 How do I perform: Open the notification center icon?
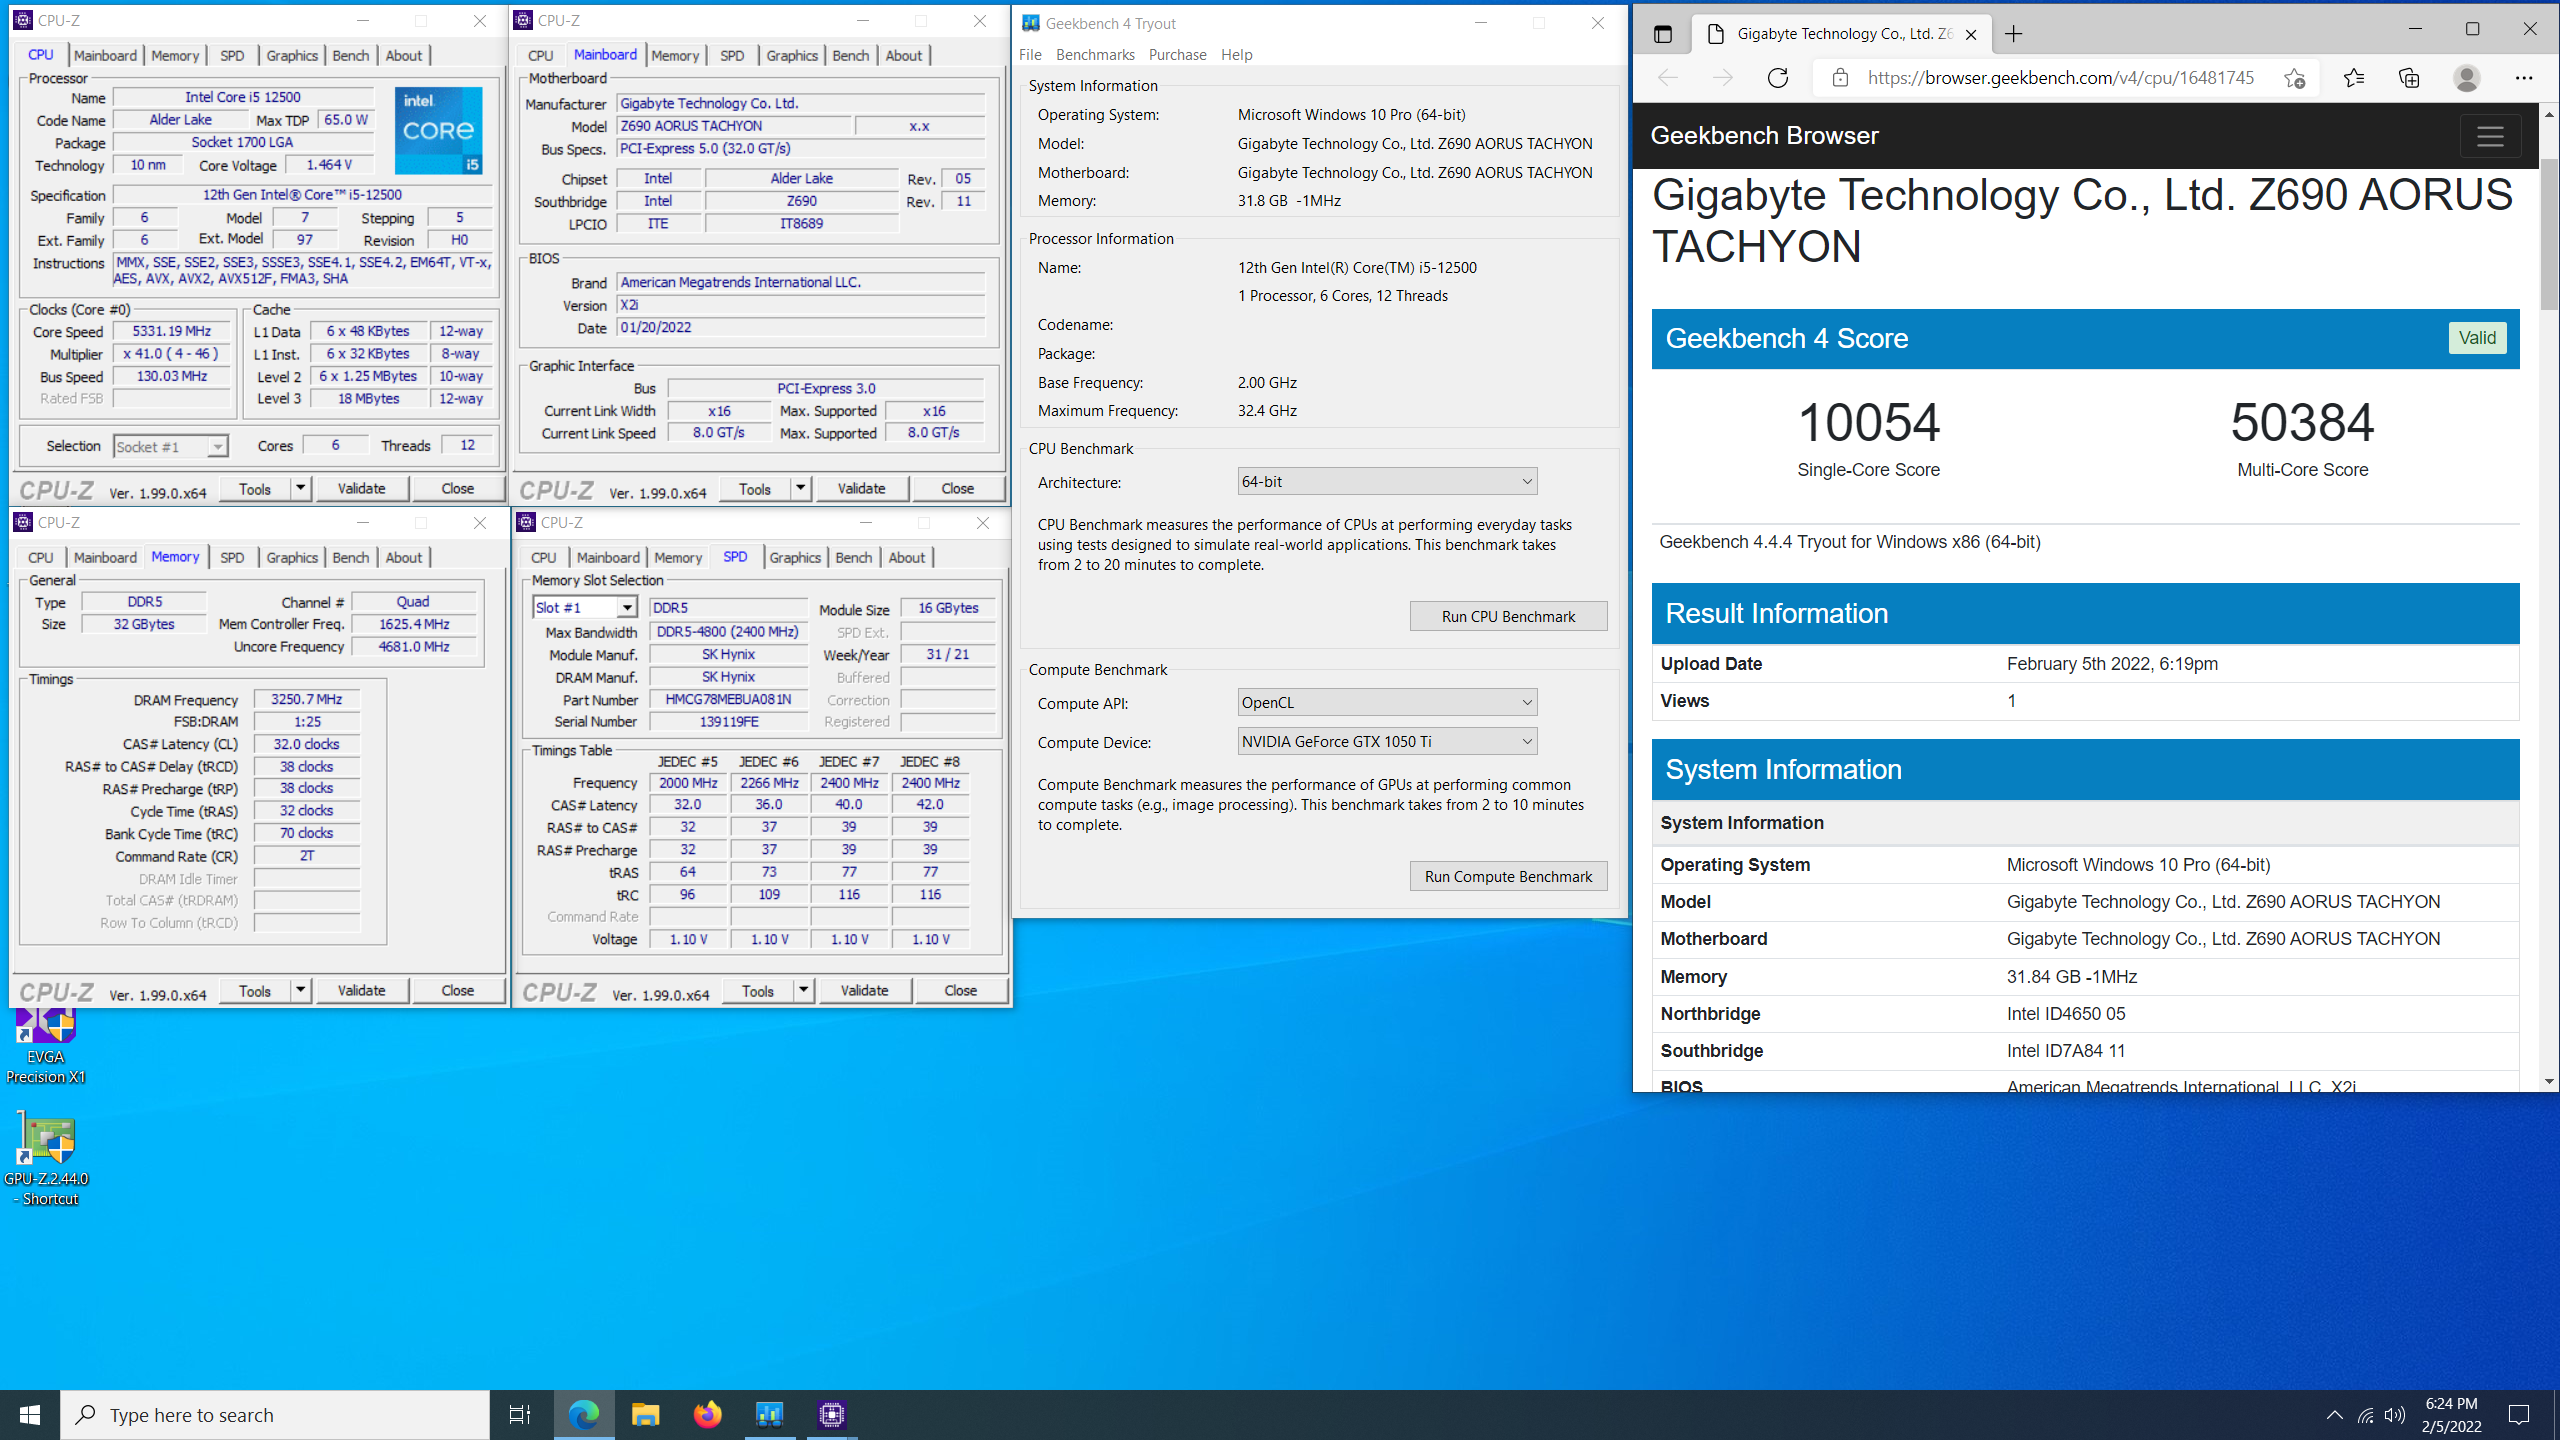2519,1414
